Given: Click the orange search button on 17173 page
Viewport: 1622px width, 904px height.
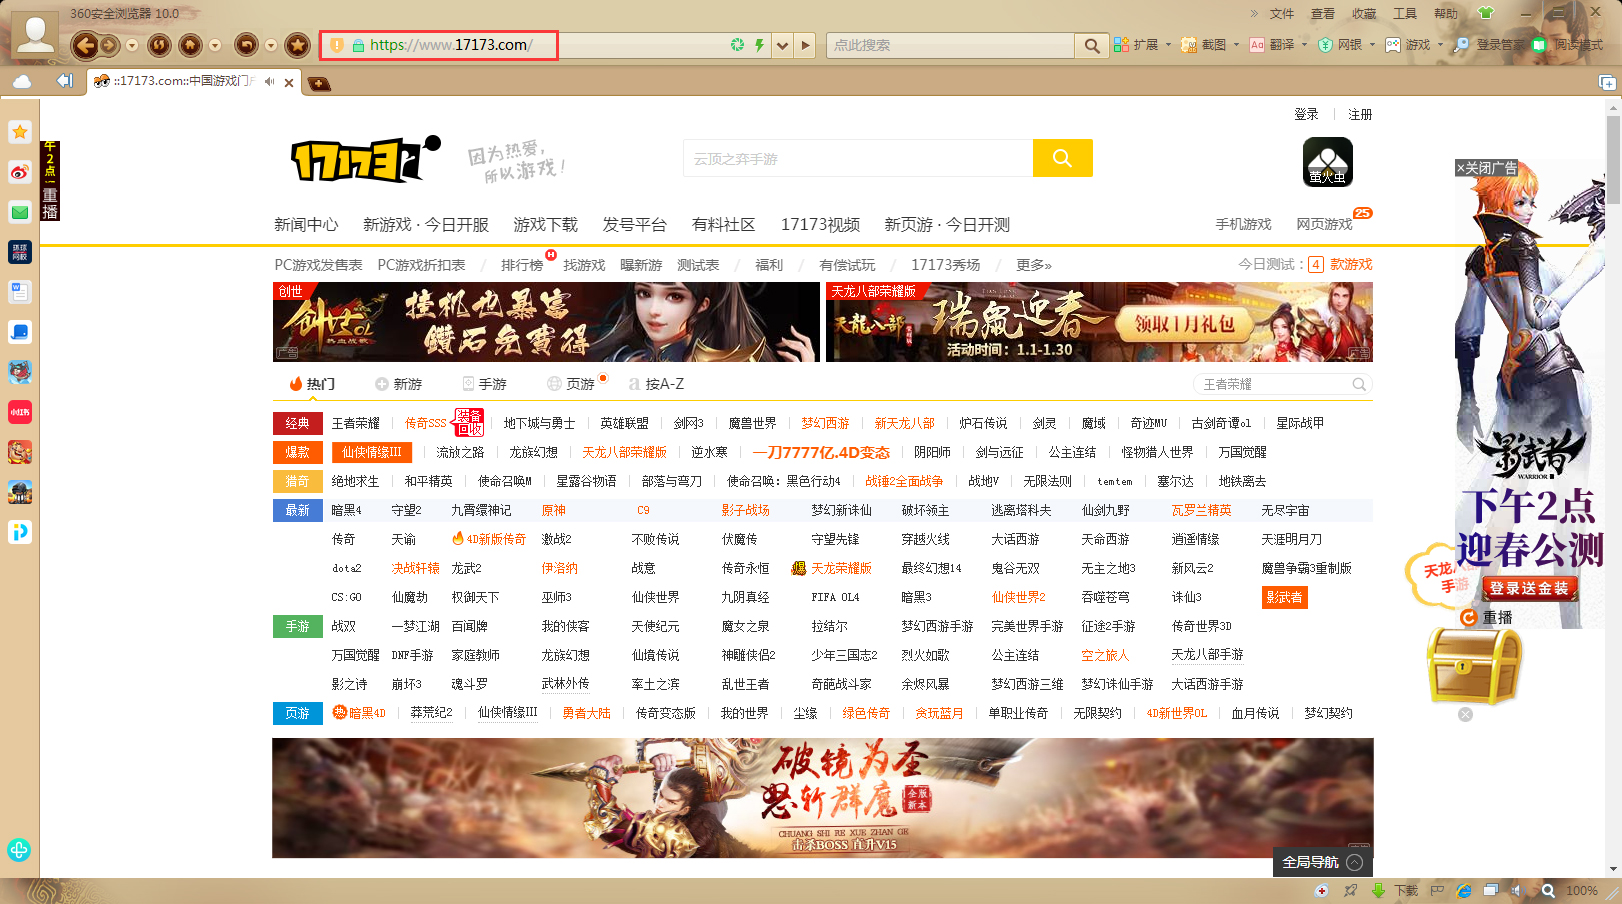Looking at the screenshot, I should [1062, 158].
